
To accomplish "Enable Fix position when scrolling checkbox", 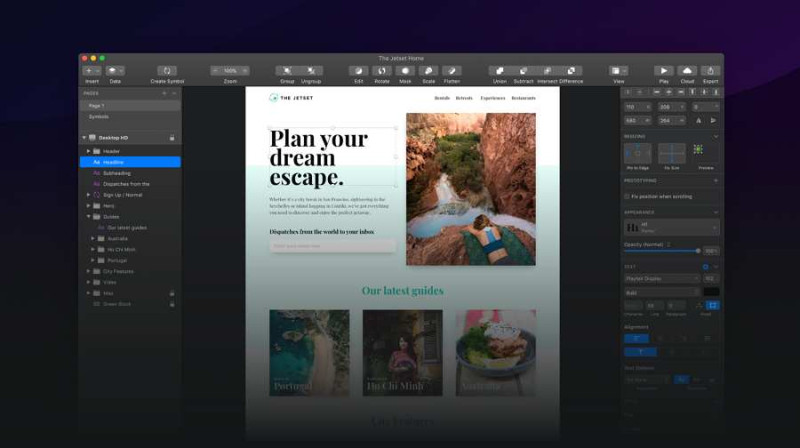I will pyautogui.click(x=627, y=196).
